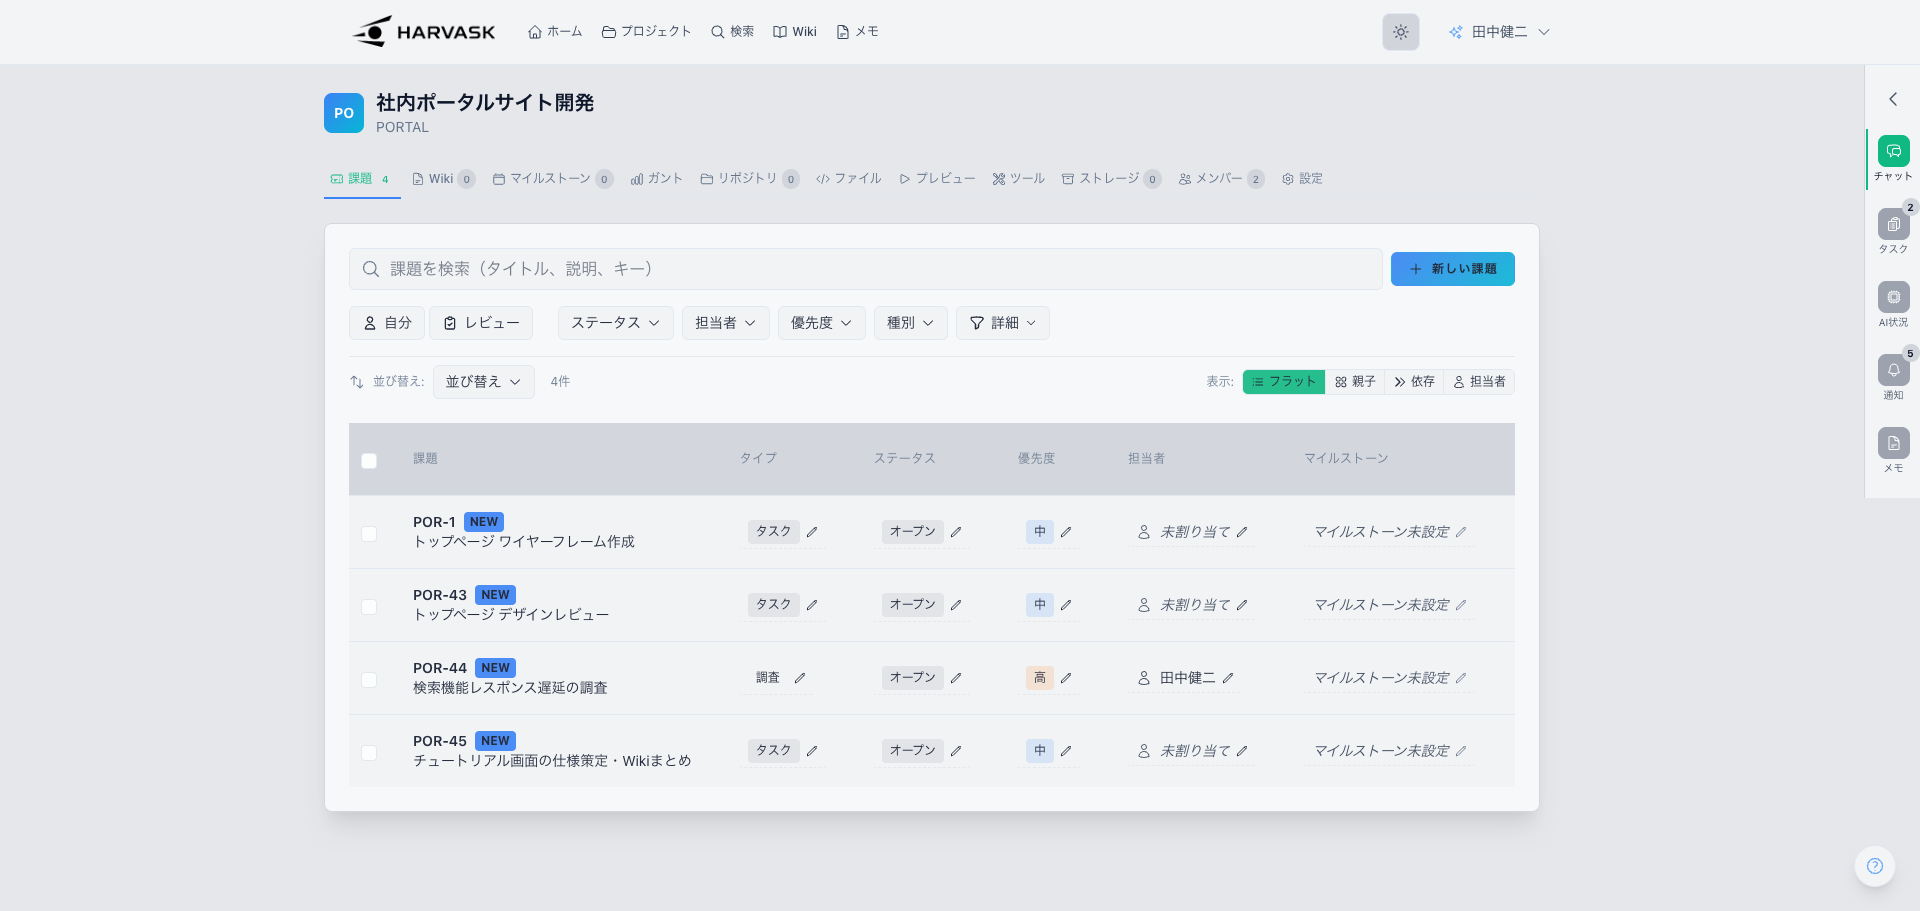The height and width of the screenshot is (911, 1920).
Task: Open the 優先度 filter dropdown
Action: [821, 323]
